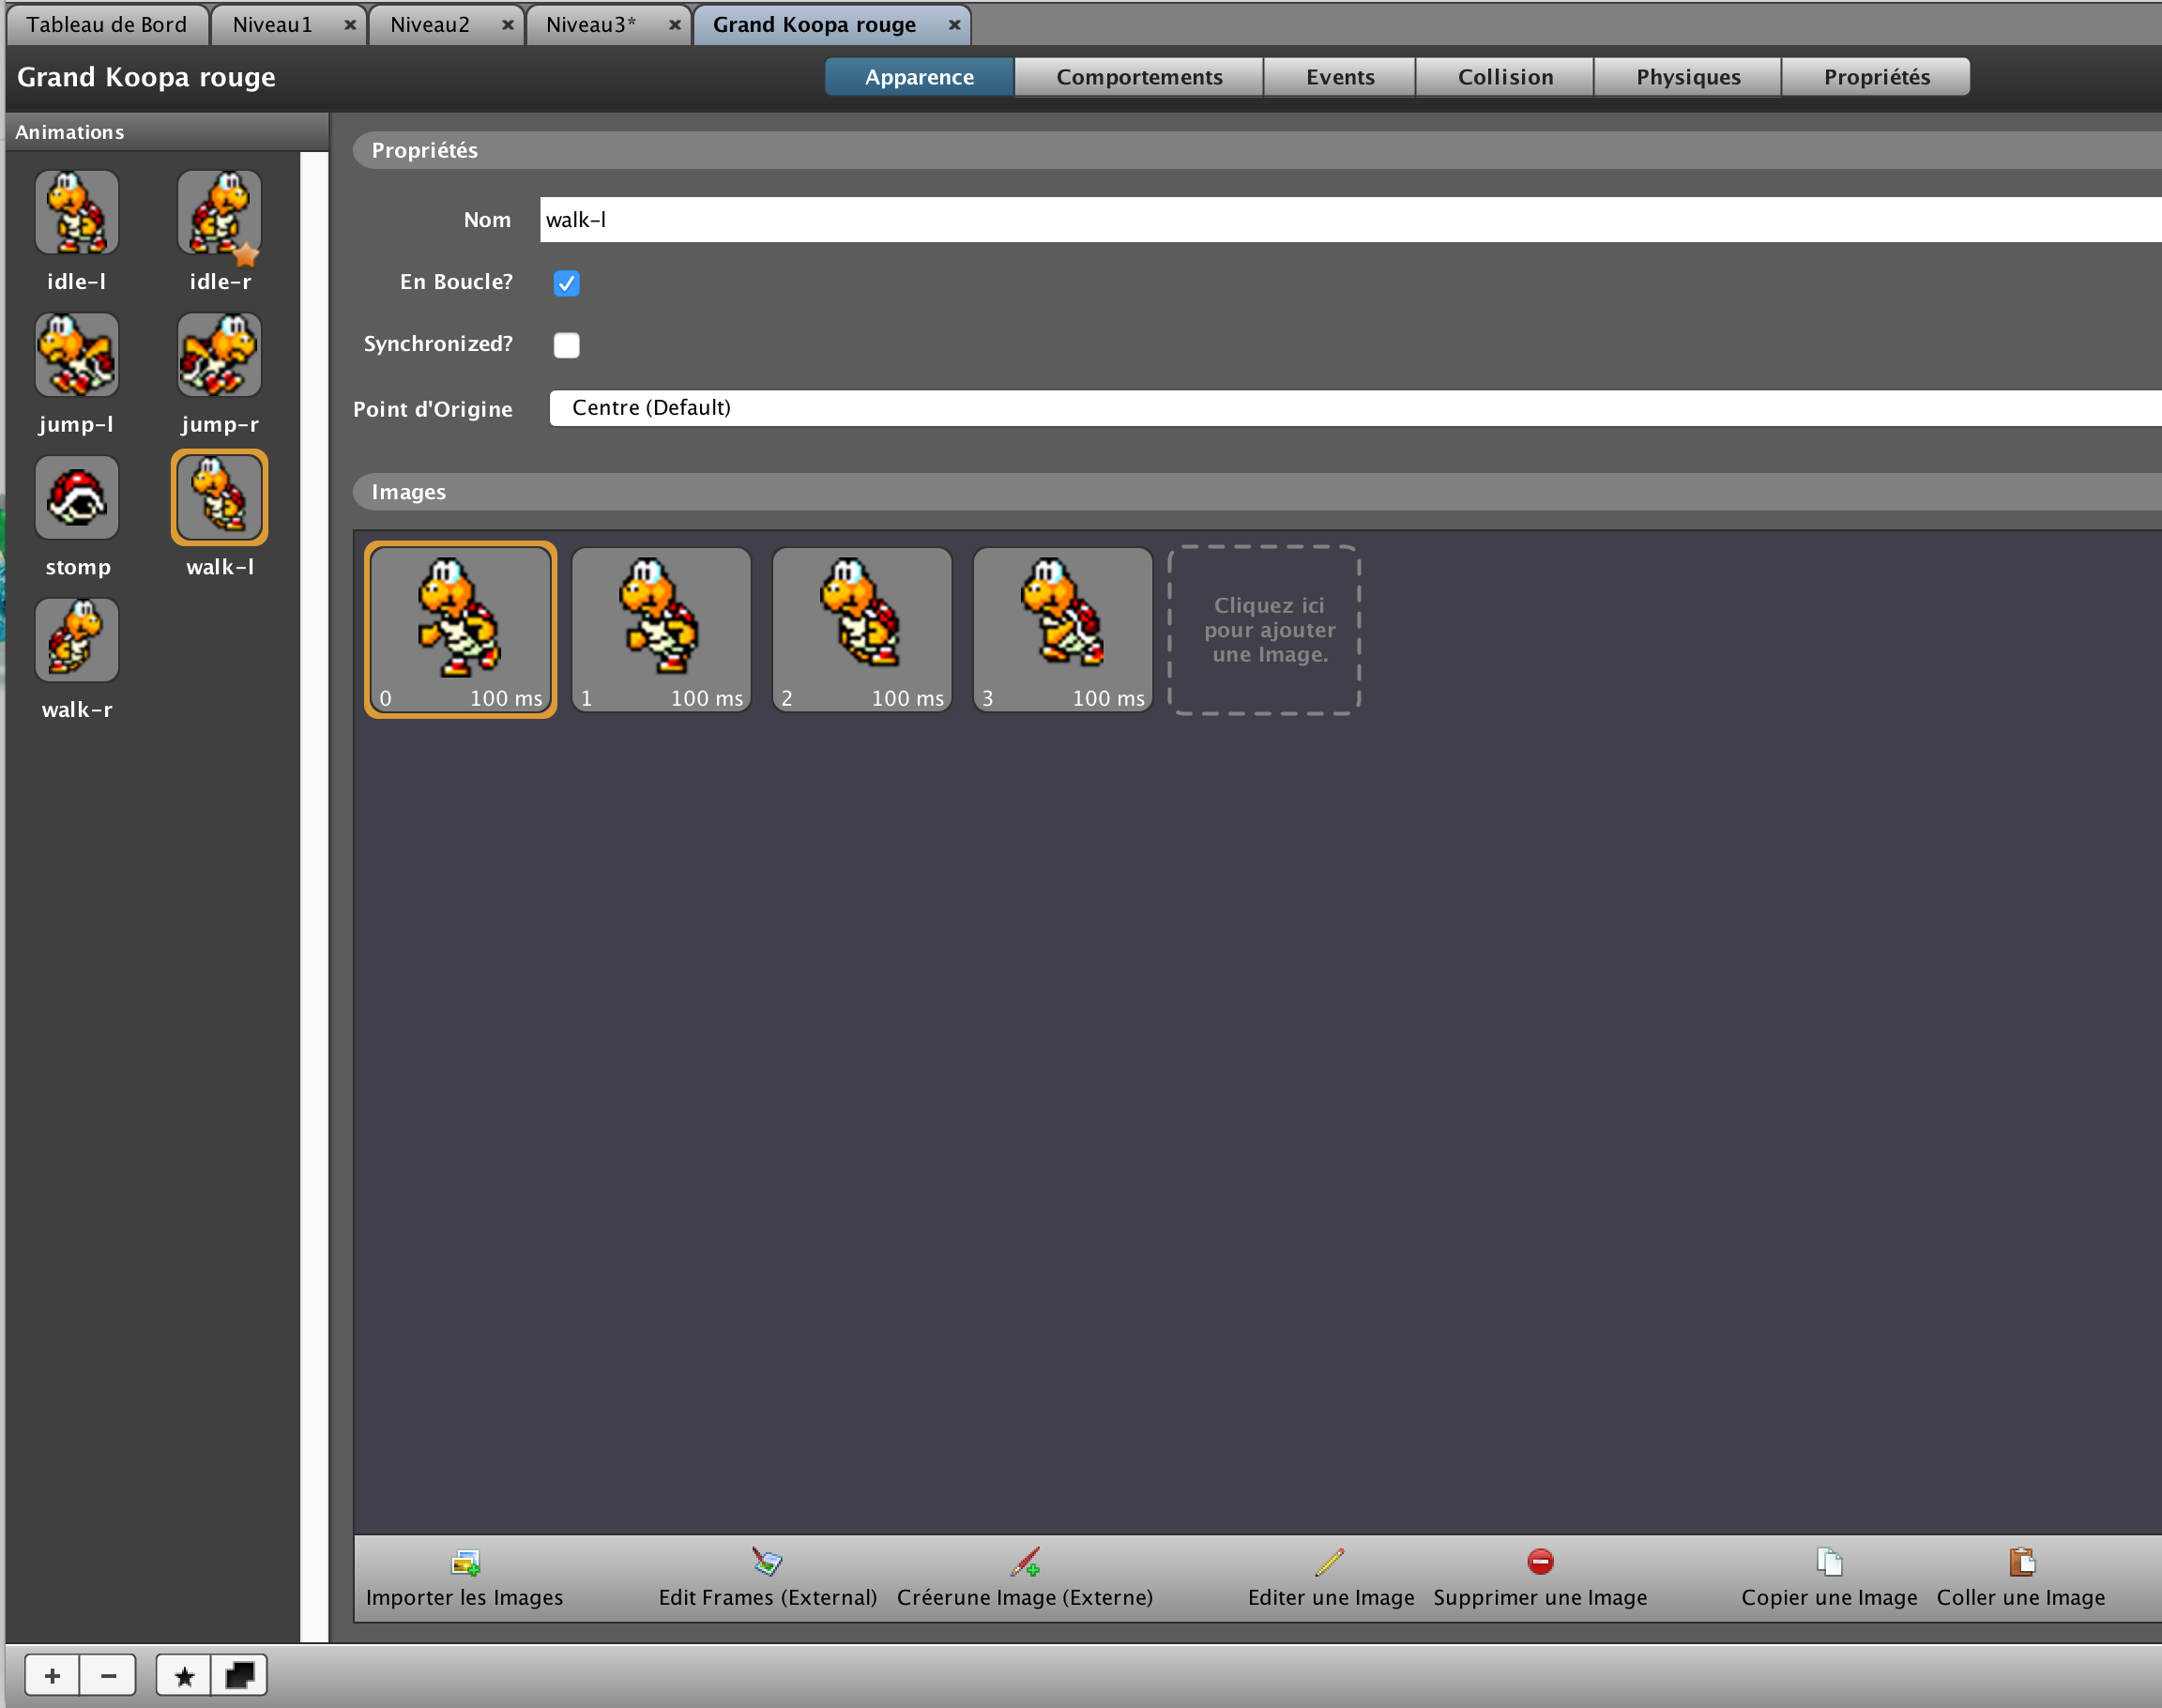The width and height of the screenshot is (2162, 1708).
Task: Switch to the Collision tab
Action: (x=1505, y=77)
